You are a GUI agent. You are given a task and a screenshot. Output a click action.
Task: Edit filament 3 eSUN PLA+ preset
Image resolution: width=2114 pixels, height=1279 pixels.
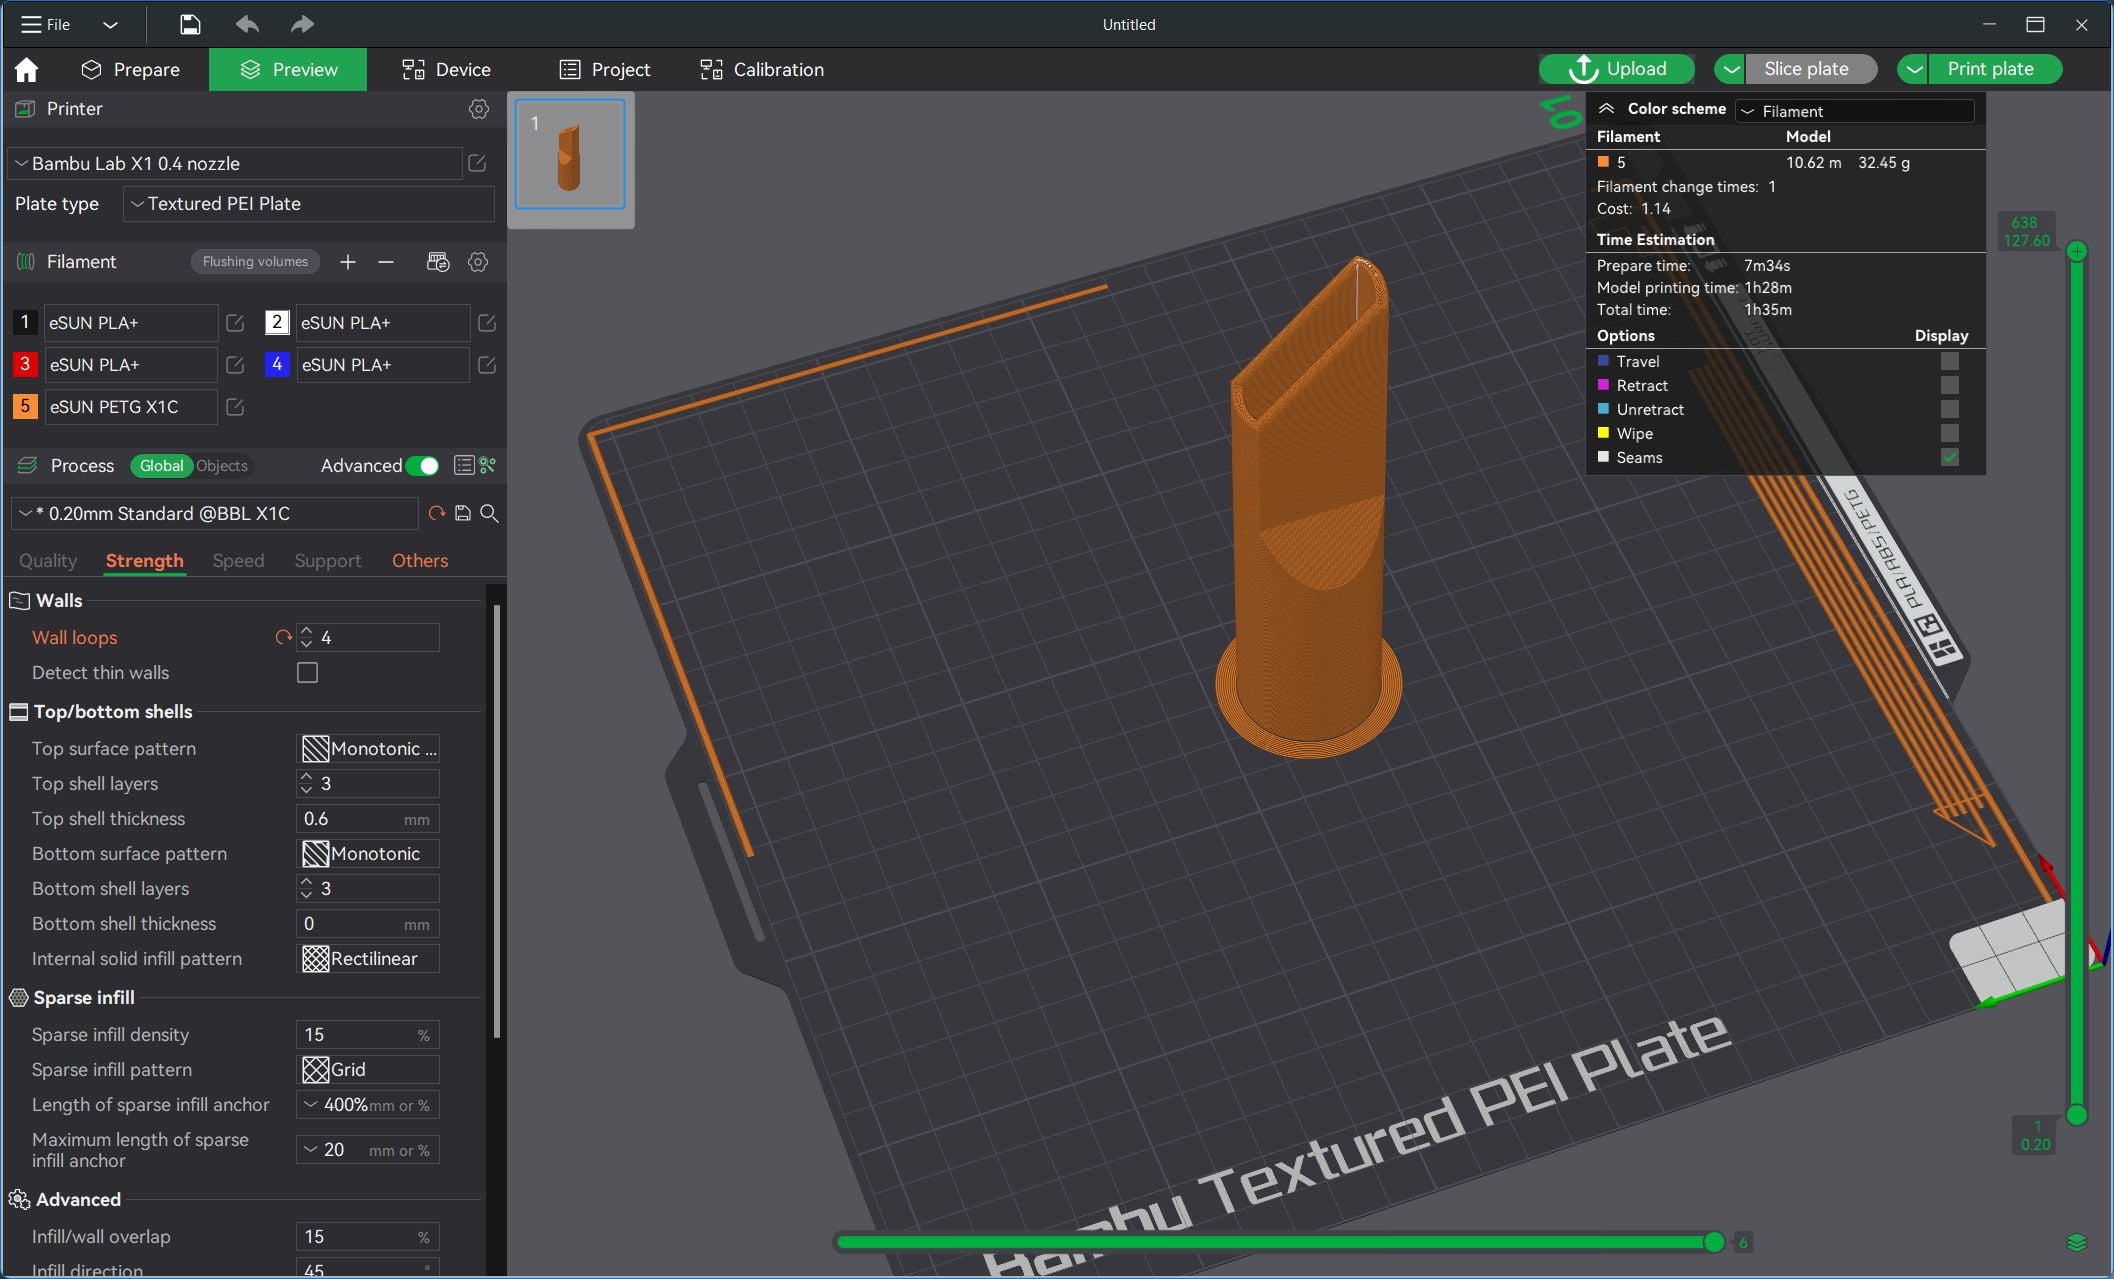pyautogui.click(x=235, y=365)
